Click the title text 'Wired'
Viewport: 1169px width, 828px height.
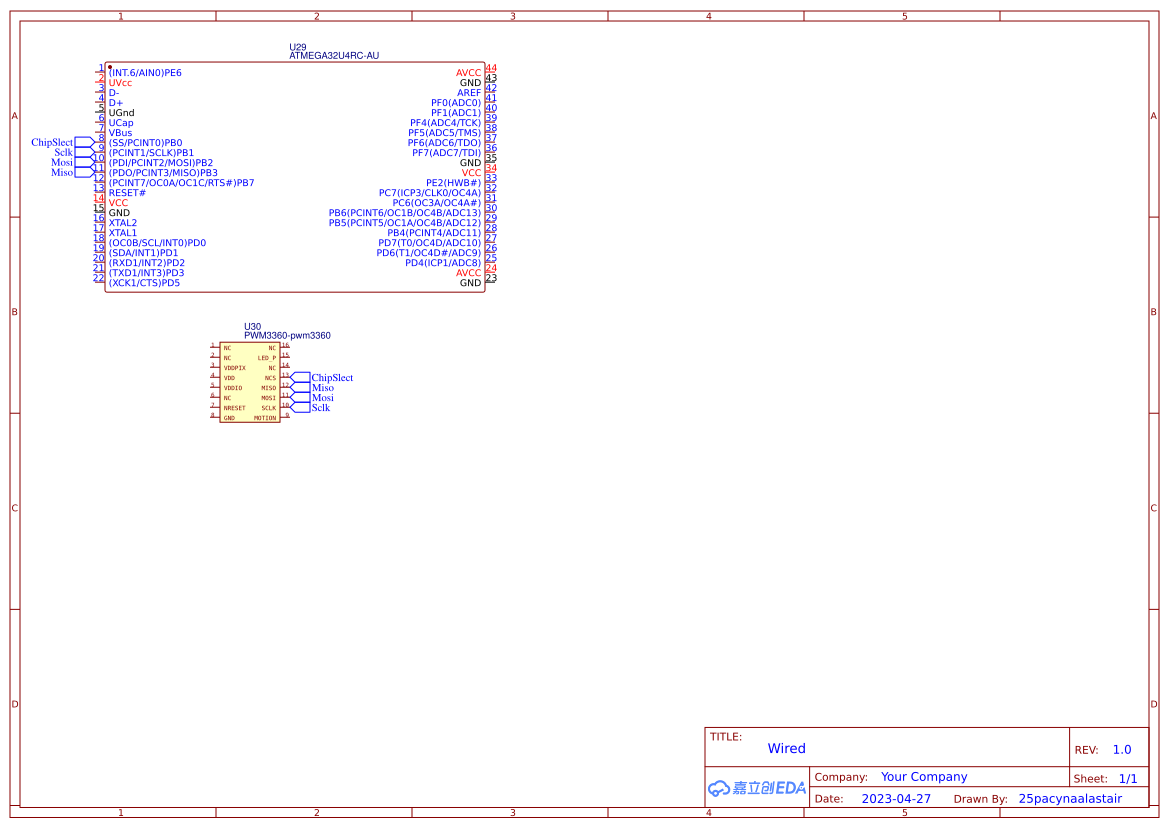tap(786, 748)
